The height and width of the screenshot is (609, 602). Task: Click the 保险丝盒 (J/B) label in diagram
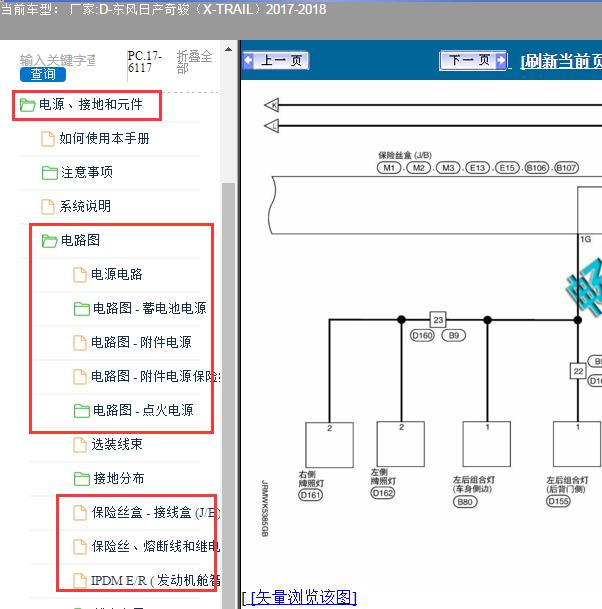pyautogui.click(x=405, y=155)
